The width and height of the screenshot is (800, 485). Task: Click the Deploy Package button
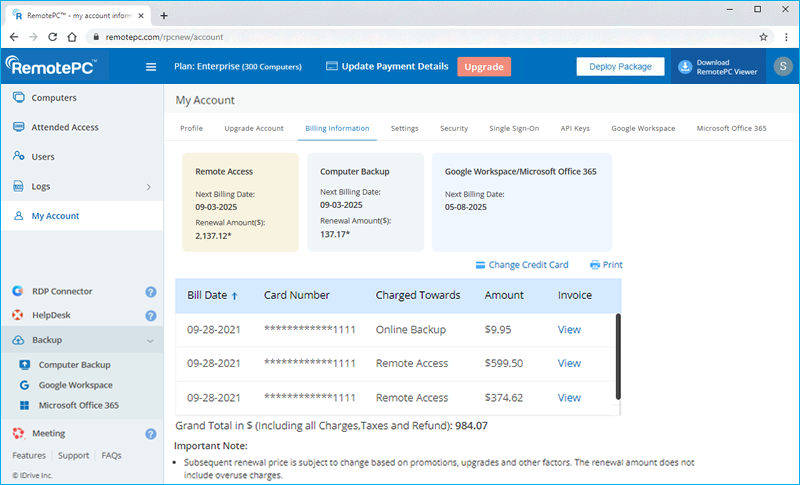pos(620,67)
